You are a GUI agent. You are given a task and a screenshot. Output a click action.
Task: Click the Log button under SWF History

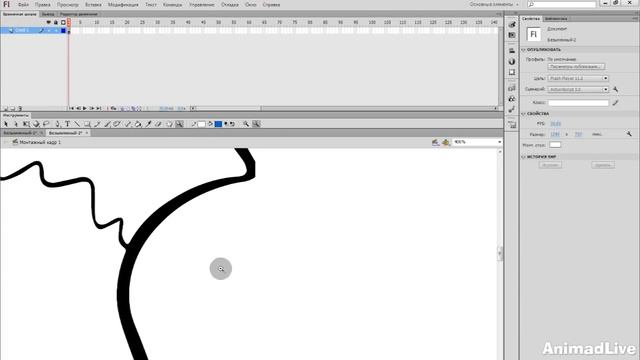550,165
